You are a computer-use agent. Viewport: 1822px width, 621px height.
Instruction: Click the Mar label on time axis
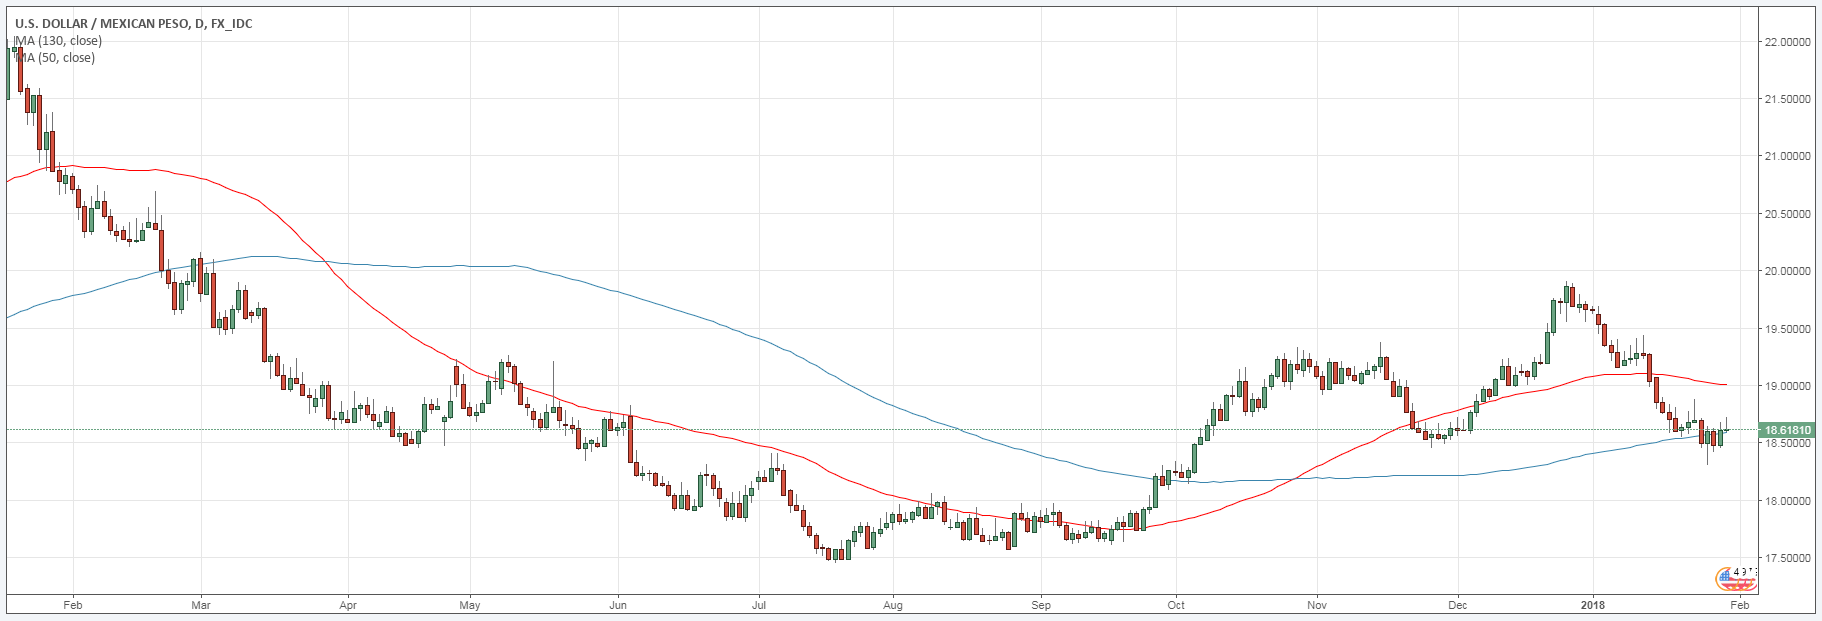201,605
